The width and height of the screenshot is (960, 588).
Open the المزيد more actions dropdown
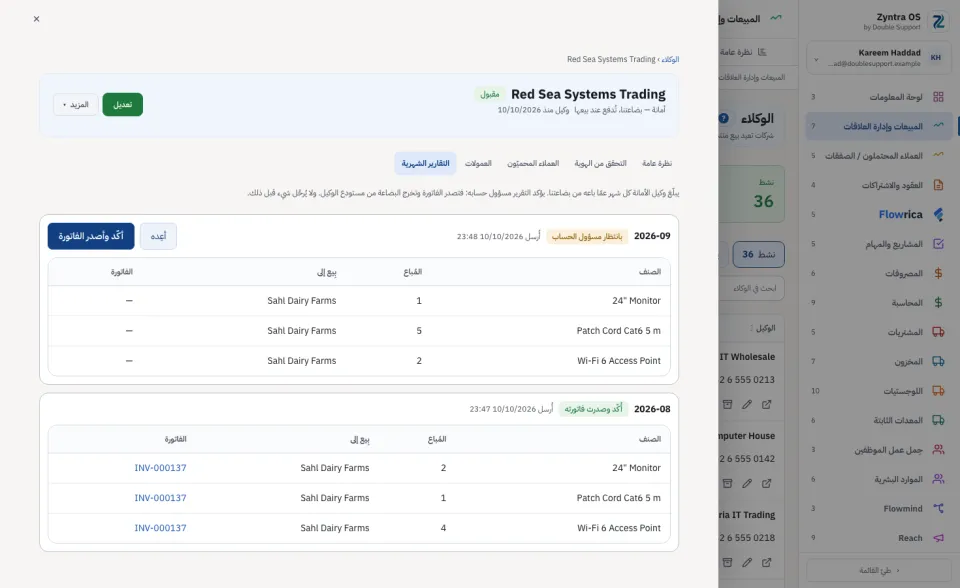(75, 105)
